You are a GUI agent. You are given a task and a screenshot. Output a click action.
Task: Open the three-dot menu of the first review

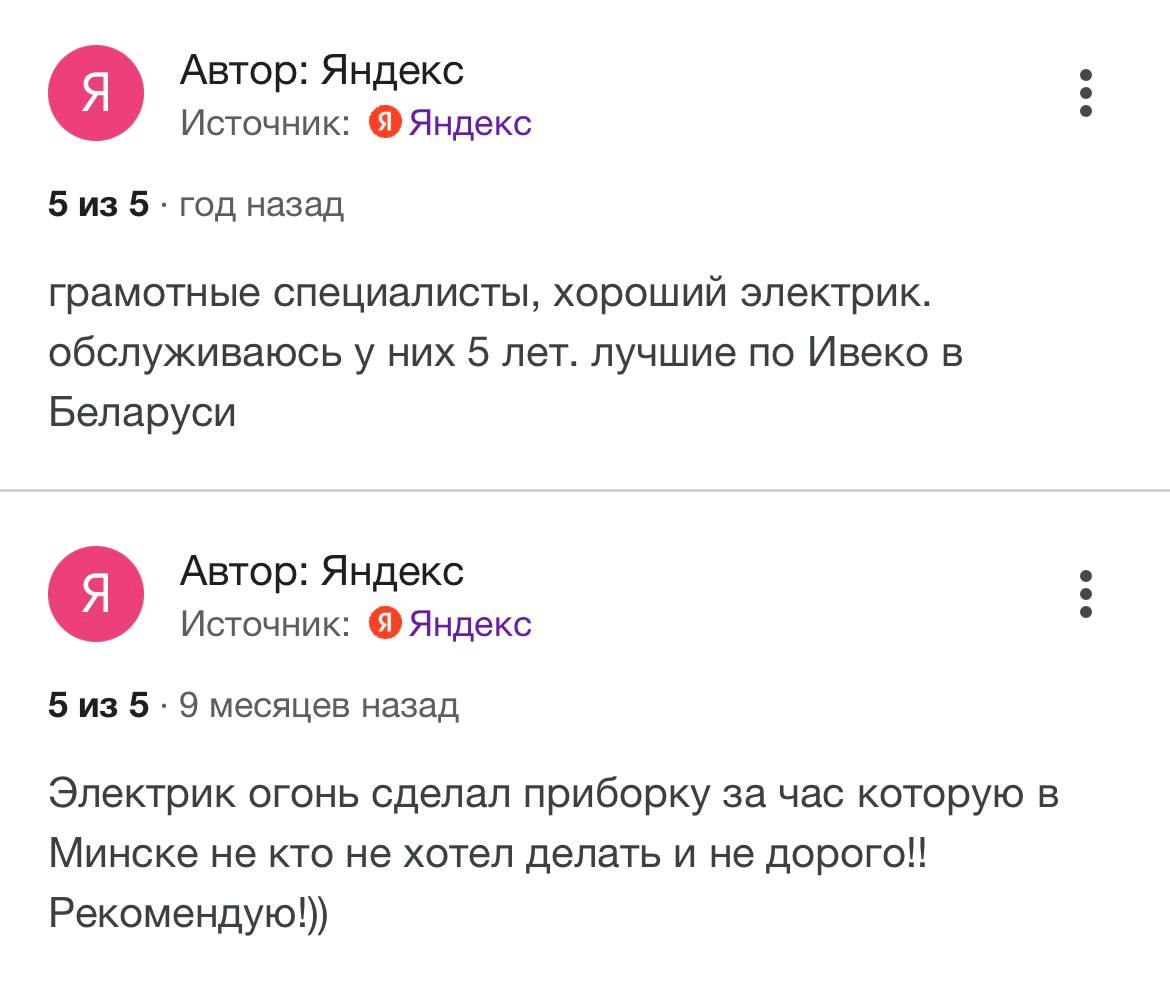[1086, 94]
